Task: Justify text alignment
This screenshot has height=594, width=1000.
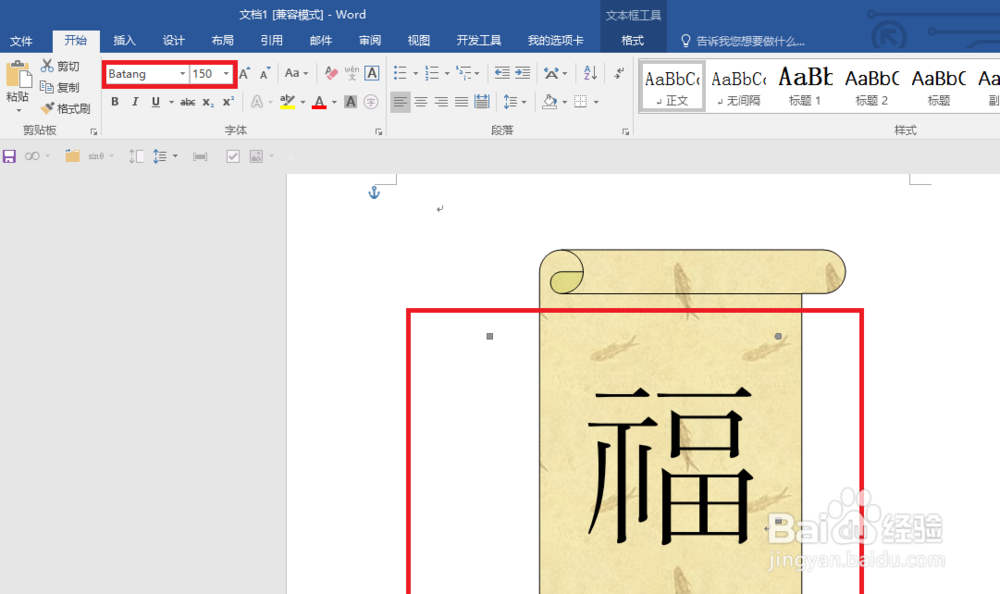Action: (462, 102)
